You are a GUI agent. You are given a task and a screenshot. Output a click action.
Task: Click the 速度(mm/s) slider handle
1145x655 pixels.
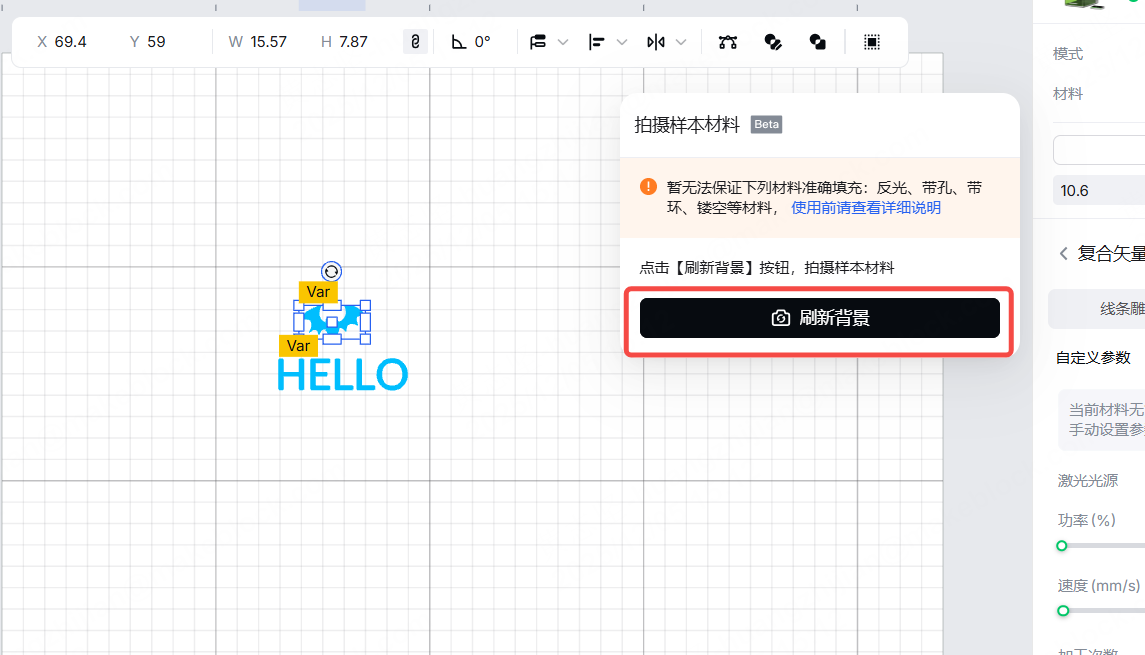coord(1063,610)
